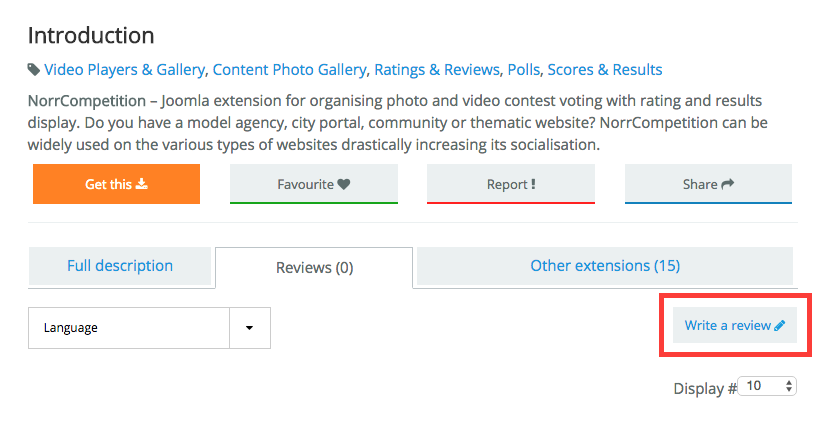Image resolution: width=825 pixels, height=436 pixels.
Task: Click the Write a review button
Action: point(735,326)
